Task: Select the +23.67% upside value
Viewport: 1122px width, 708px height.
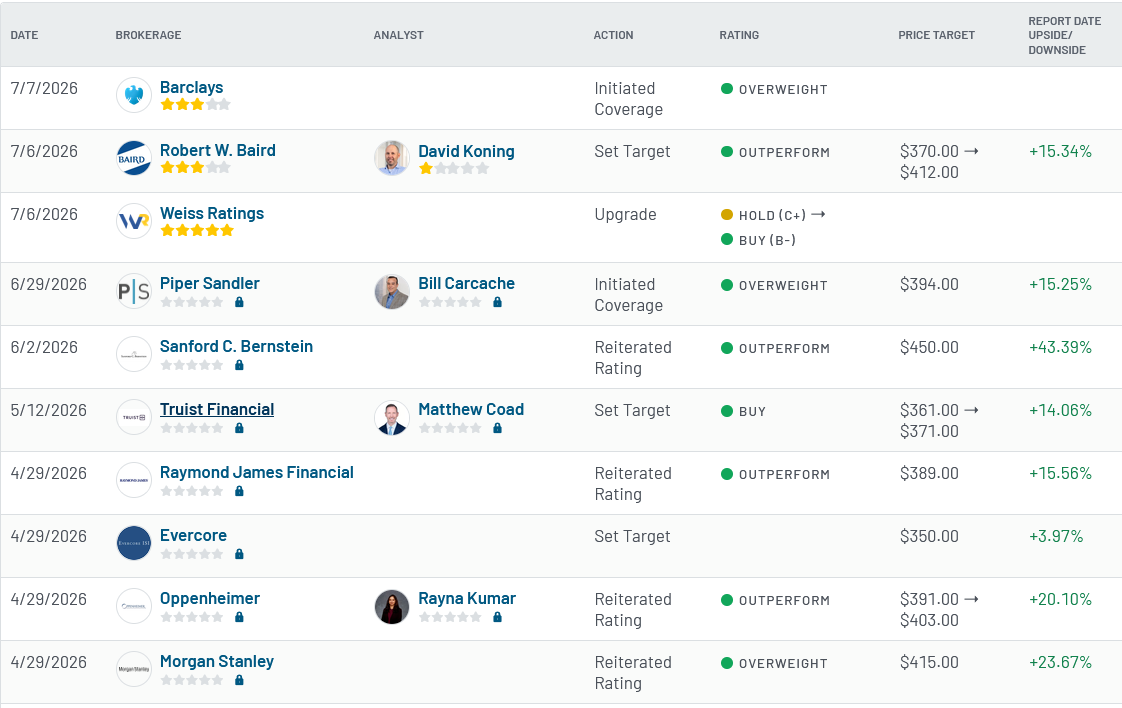Action: tap(1060, 662)
